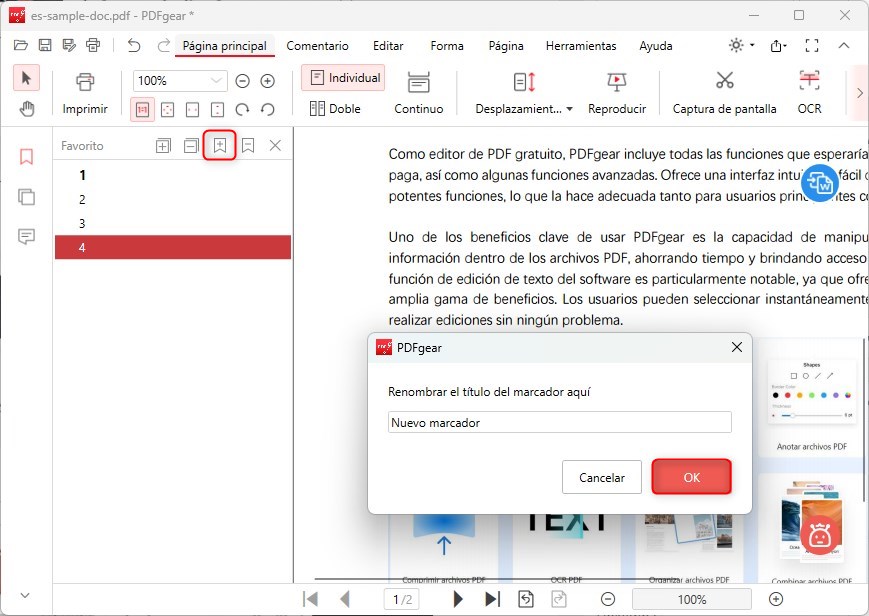This screenshot has width=869, height=616.
Task: Open the AI assistant robot icon
Action: 819,535
